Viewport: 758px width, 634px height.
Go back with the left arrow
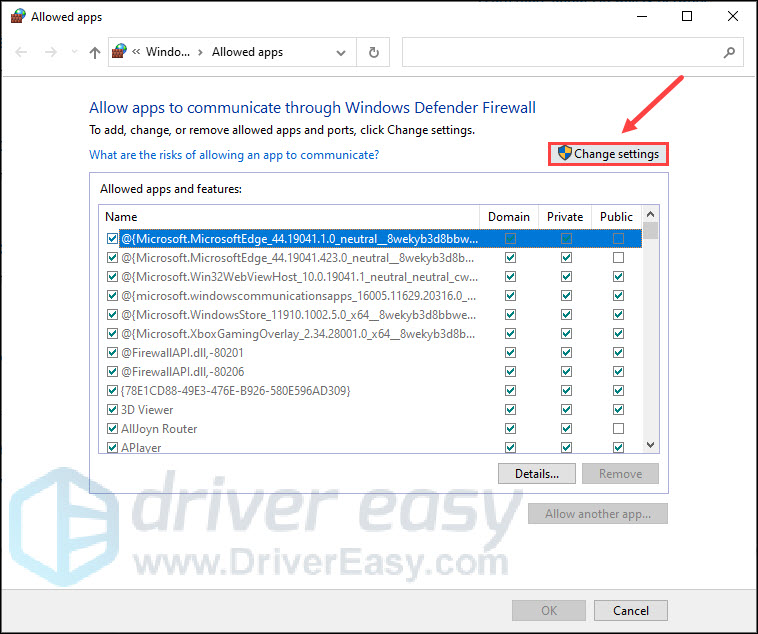tap(21, 52)
